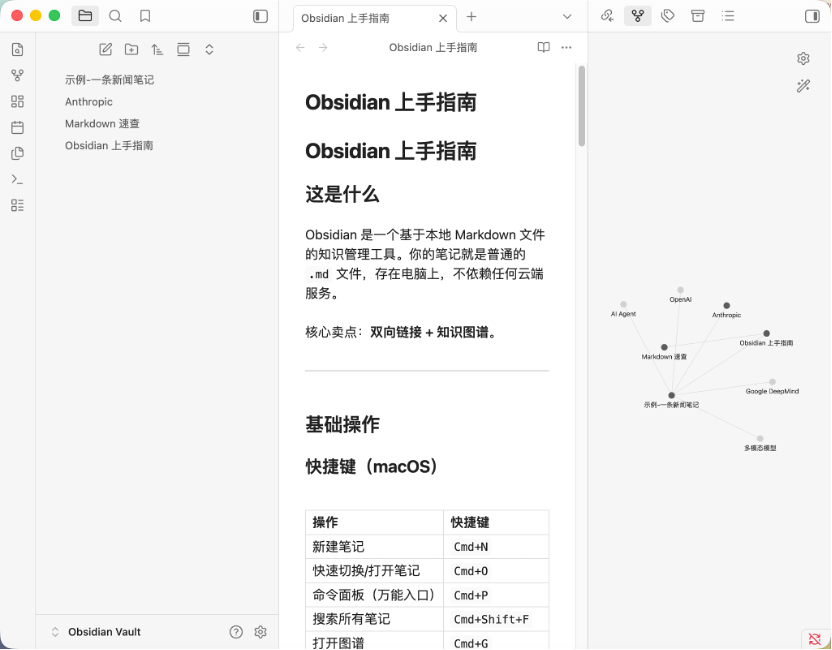Image resolution: width=832 pixels, height=650 pixels.
Task: Click the 多模态模型 graph node
Action: (x=760, y=439)
